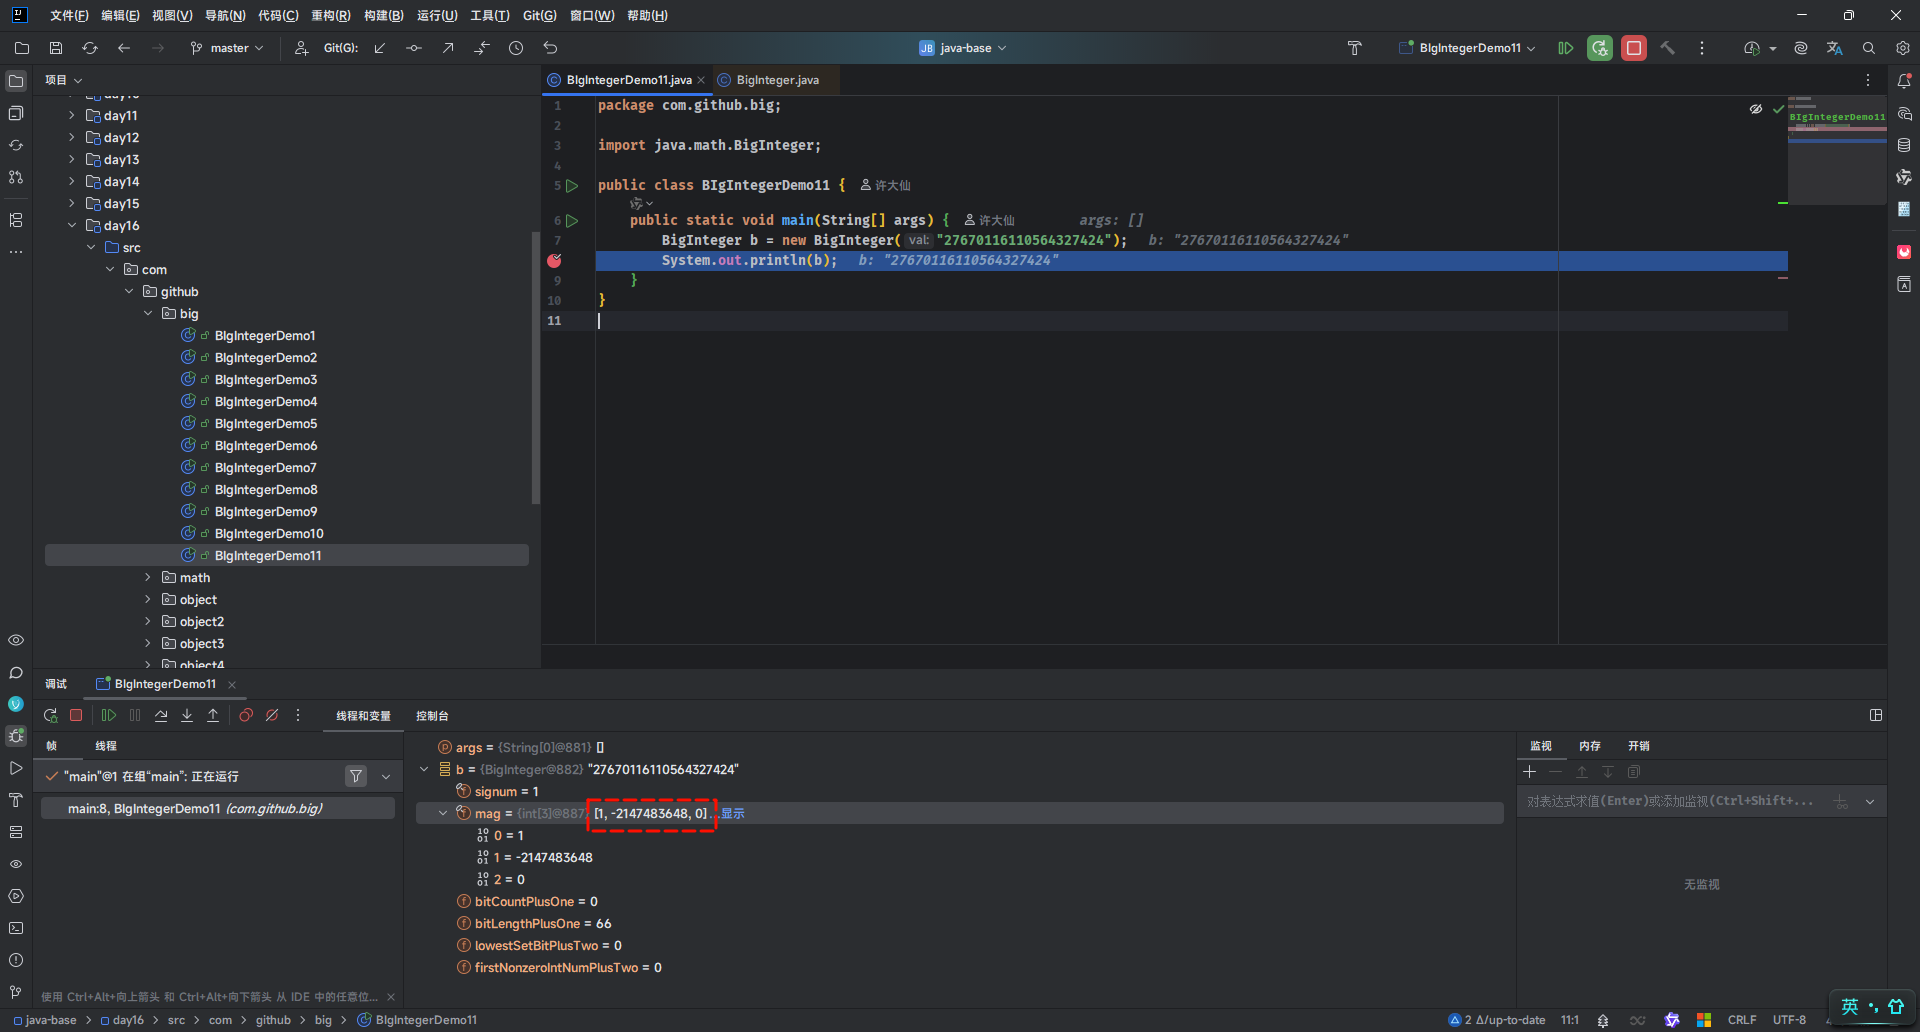Image resolution: width=1920 pixels, height=1032 pixels.
Task: Click the Step Into debug icon
Action: (x=187, y=715)
